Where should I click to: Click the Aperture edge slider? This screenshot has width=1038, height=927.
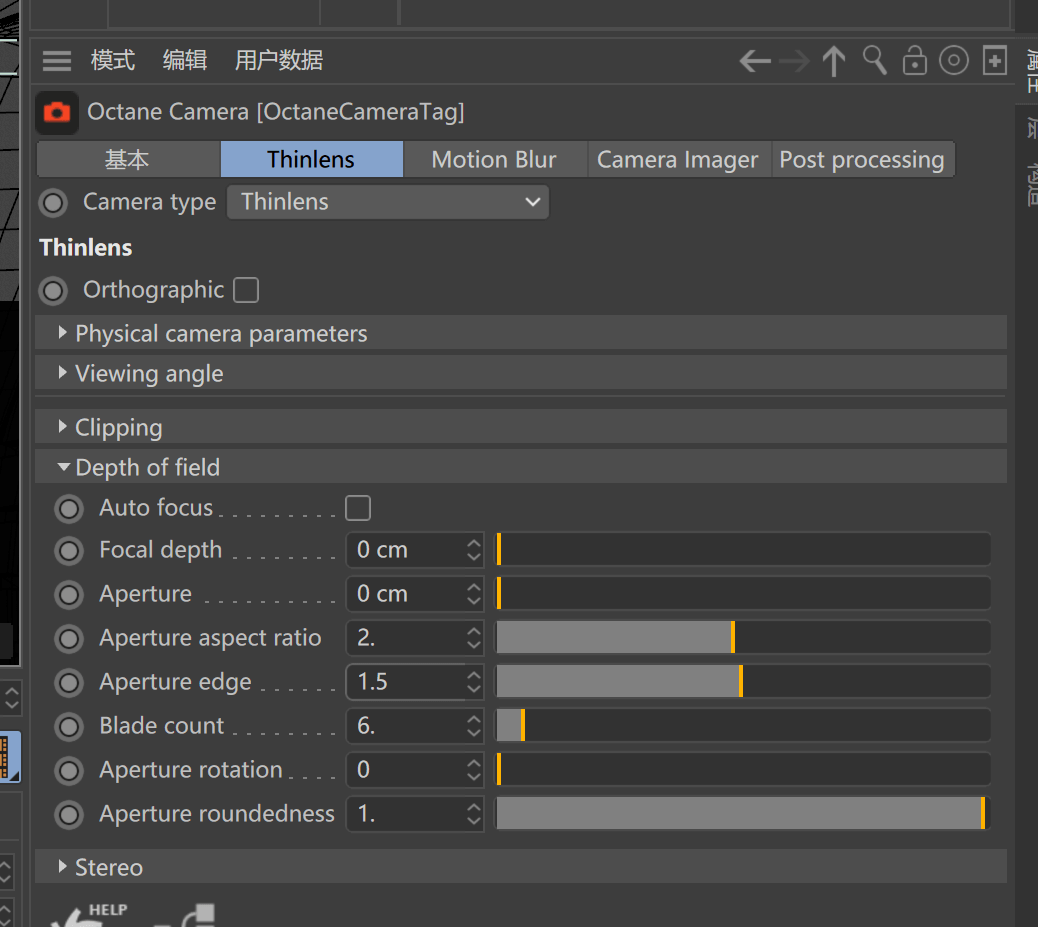[743, 682]
